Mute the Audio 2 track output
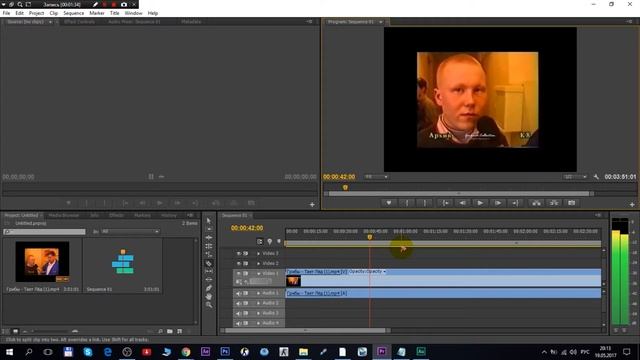 (x=239, y=303)
